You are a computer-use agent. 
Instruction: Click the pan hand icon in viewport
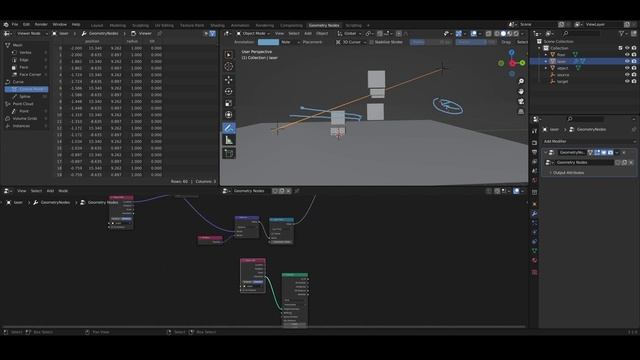pyautogui.click(x=521, y=91)
